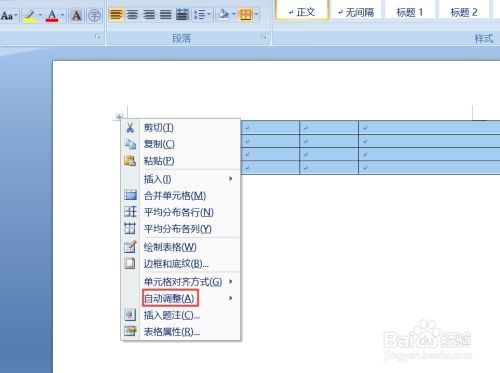Click the shading paint bucket color
This screenshot has width=500, height=373.
[223, 15]
